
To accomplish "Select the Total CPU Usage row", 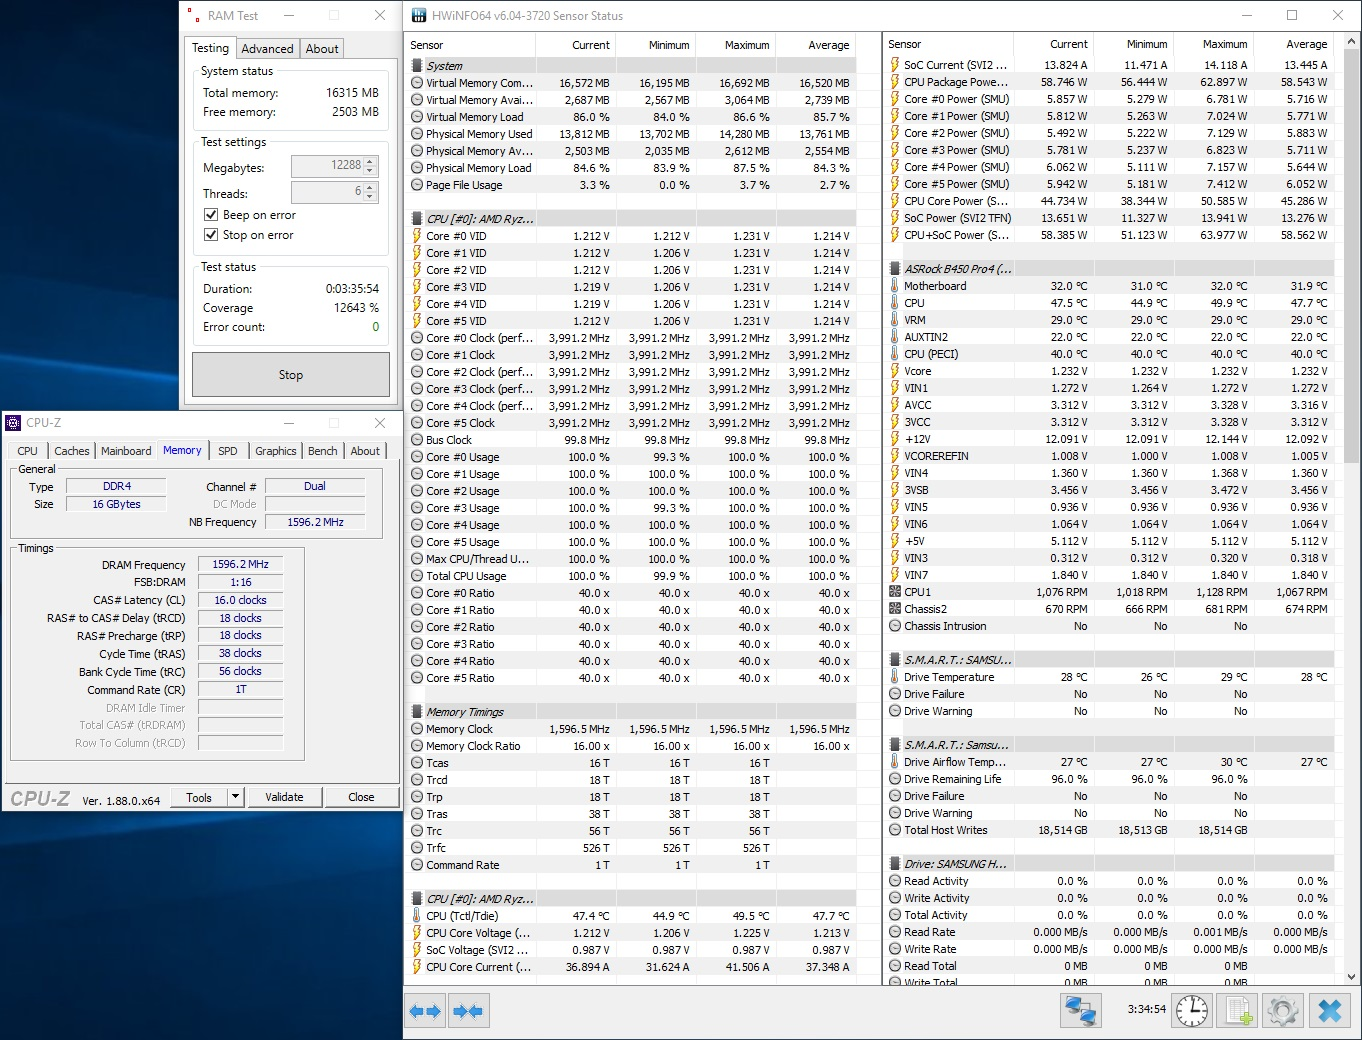I will (x=631, y=576).
